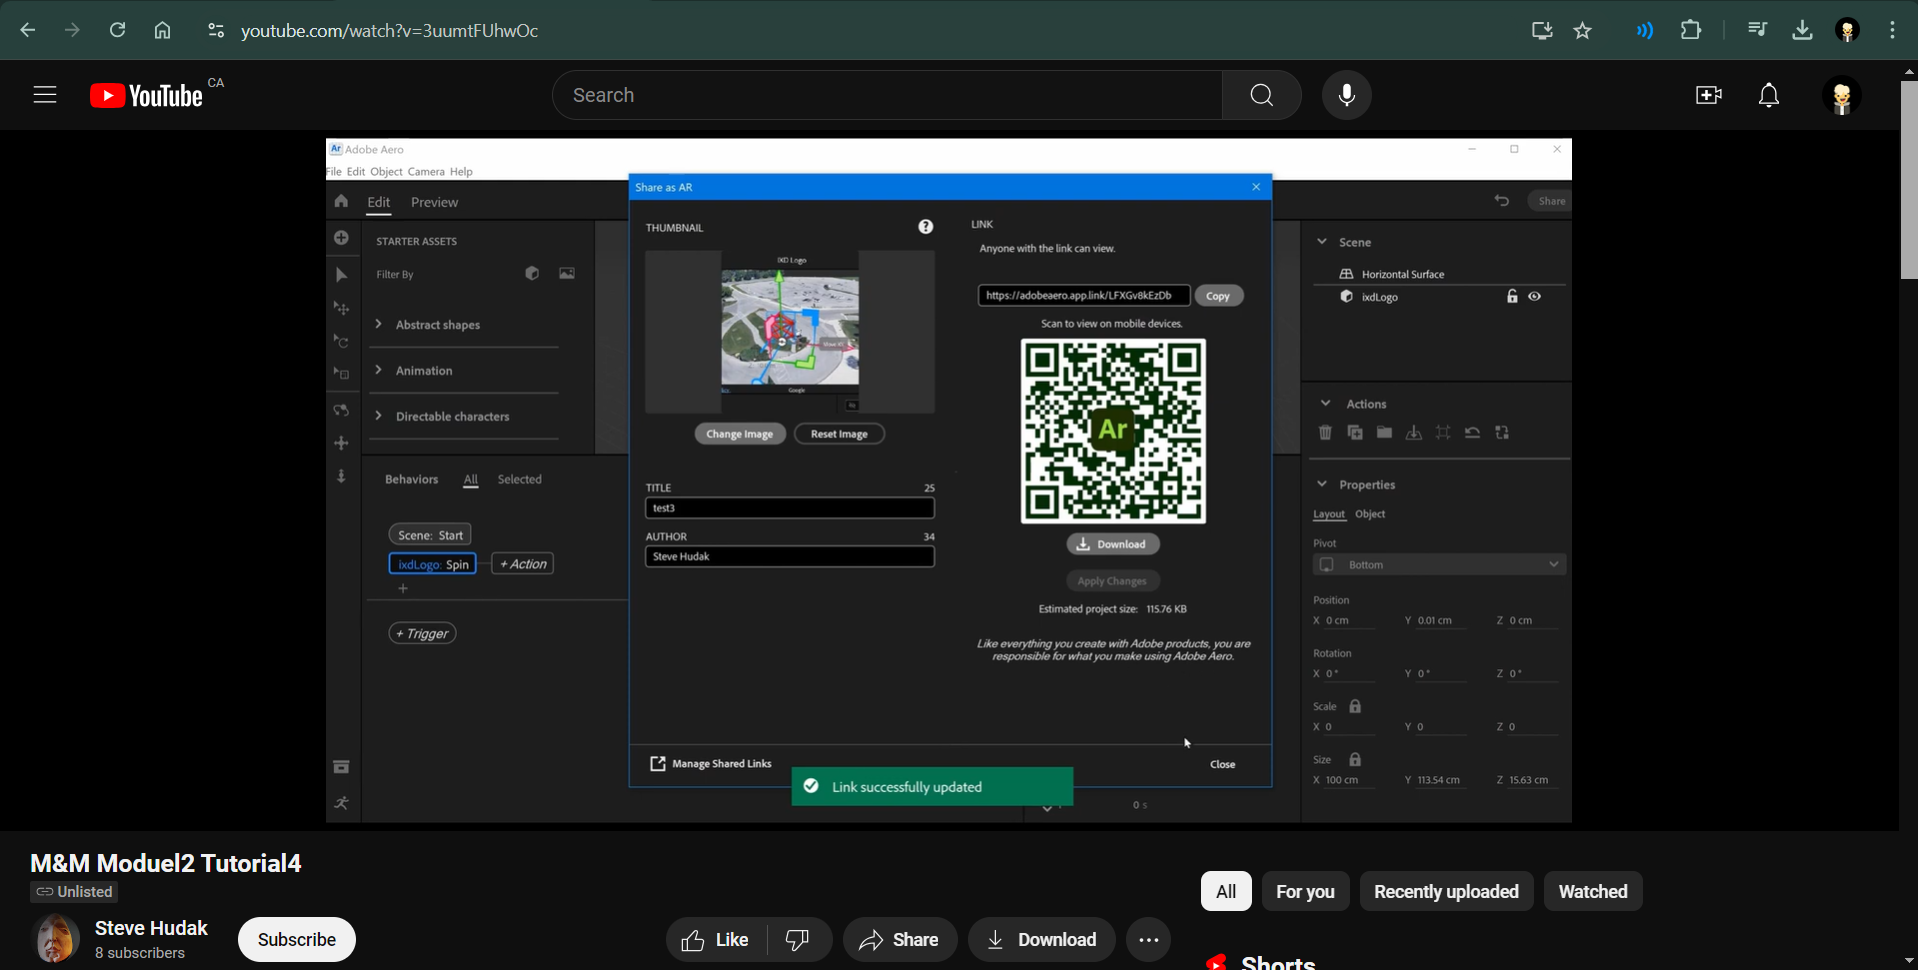Subscribe to Steve Hudak channel
1918x970 pixels.
point(296,940)
